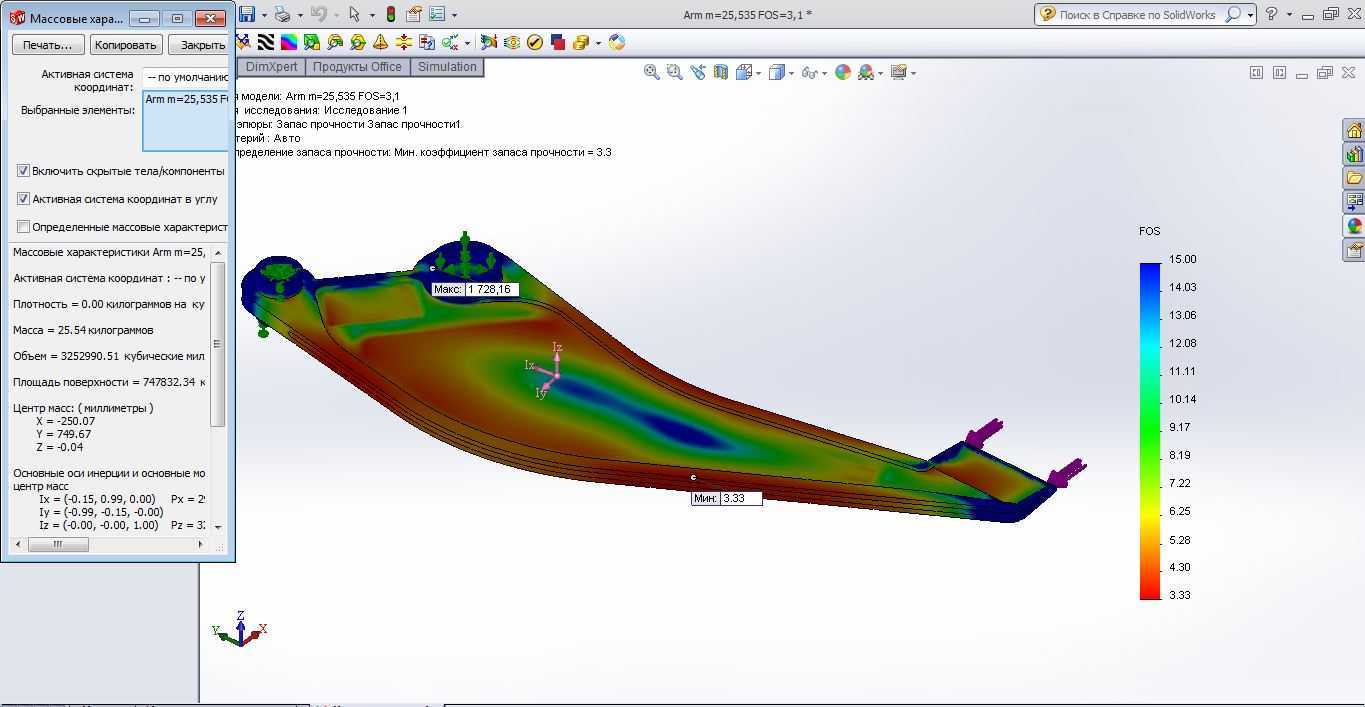The width and height of the screenshot is (1365, 707).
Task: Click the Закрыть button
Action: point(199,45)
